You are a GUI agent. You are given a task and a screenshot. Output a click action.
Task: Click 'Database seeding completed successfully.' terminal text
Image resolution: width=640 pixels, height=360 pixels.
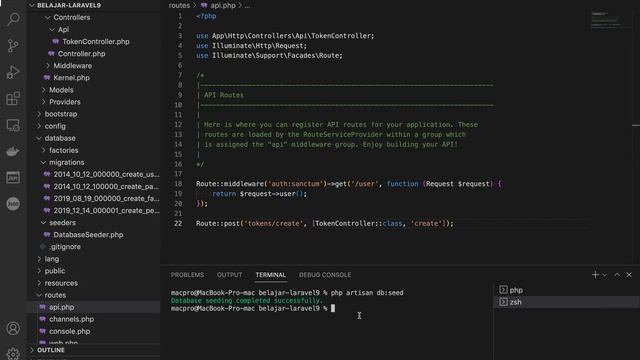click(247, 300)
